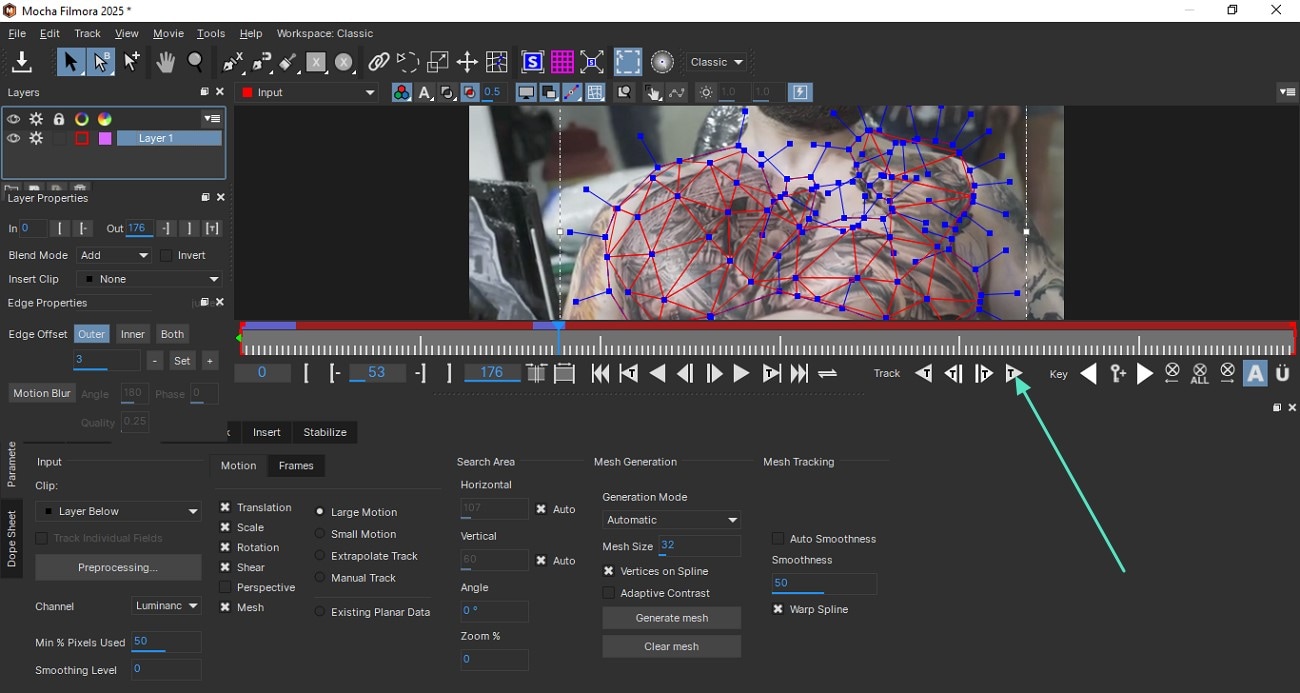Click Track Forwards button
This screenshot has height=693, width=1300.
1013,374
